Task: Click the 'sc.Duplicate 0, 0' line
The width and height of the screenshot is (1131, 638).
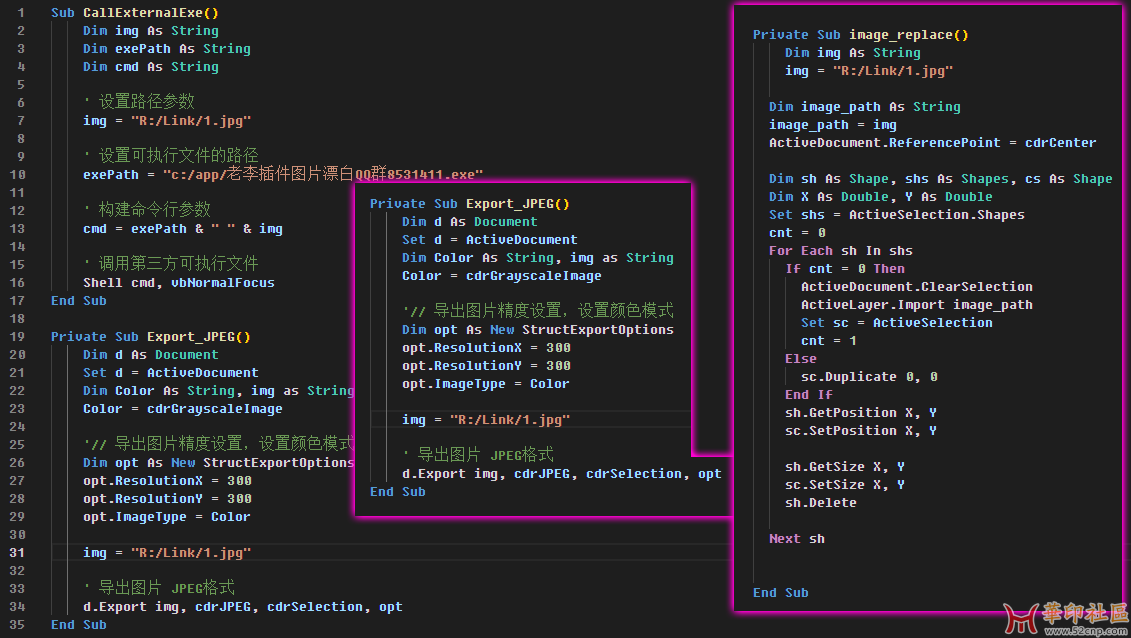Action: pyautogui.click(x=869, y=377)
